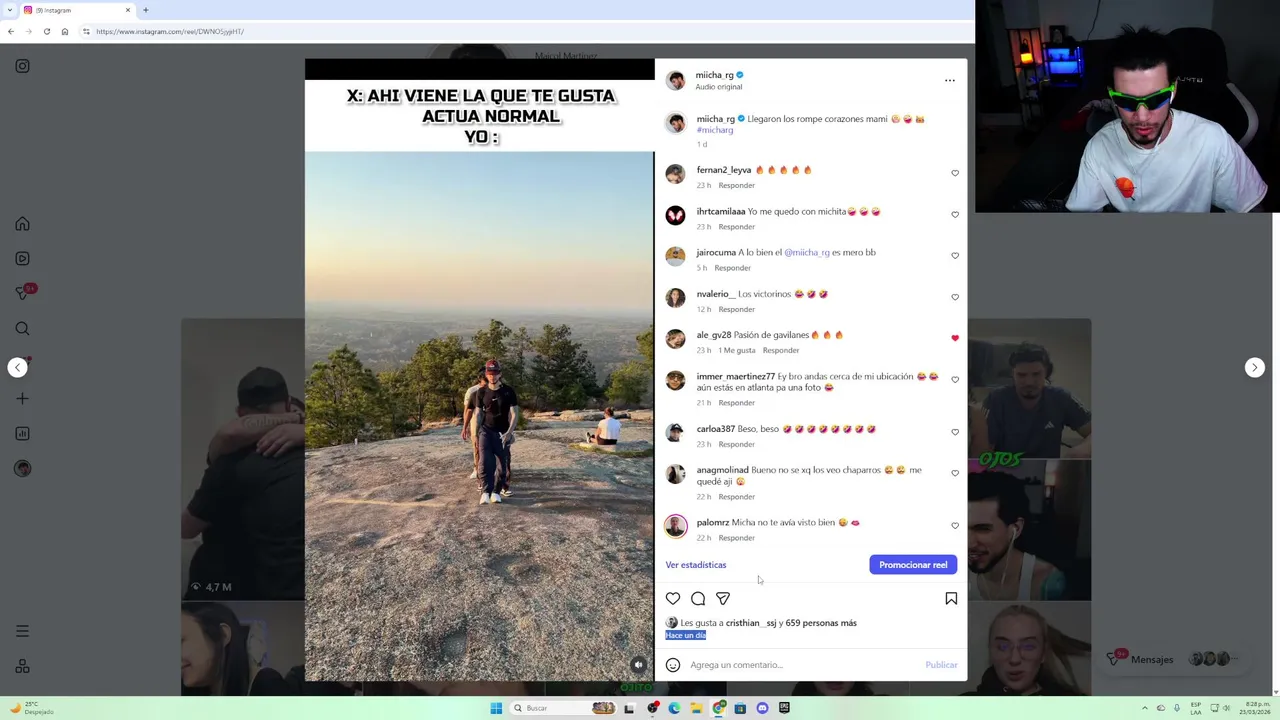The image size is (1280, 720).
Task: Share the reel with the paper plane icon
Action: pos(723,598)
